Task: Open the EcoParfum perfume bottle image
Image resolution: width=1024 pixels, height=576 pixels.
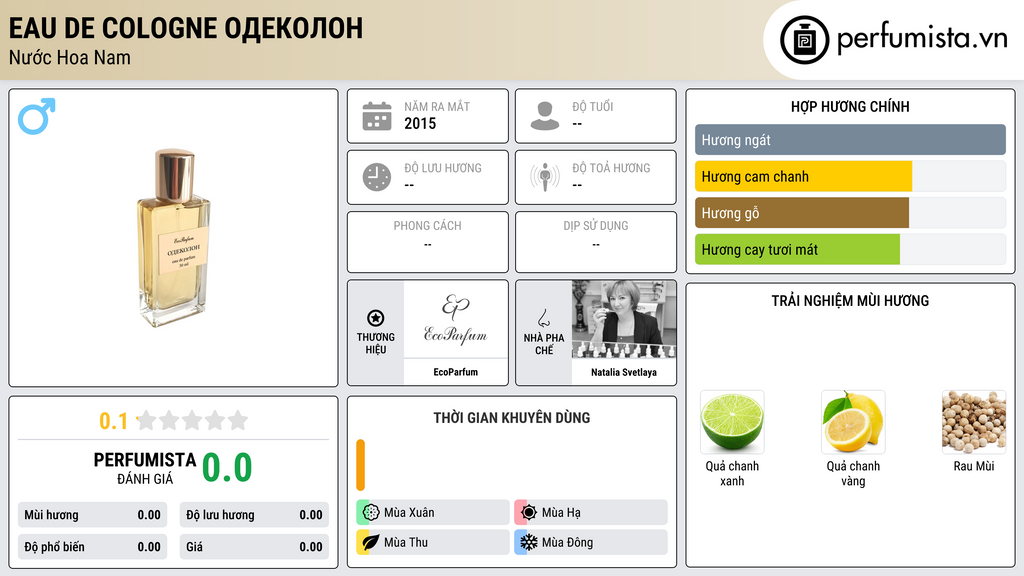Action: (172, 238)
